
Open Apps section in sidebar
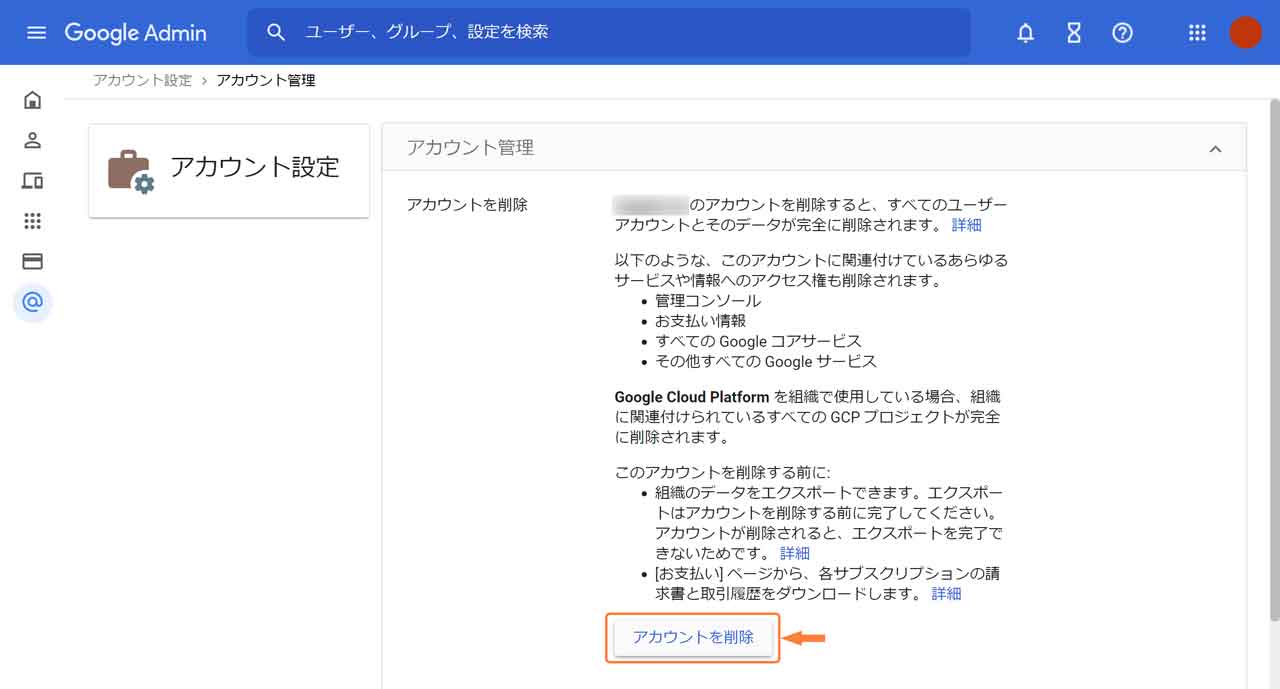pyautogui.click(x=32, y=221)
